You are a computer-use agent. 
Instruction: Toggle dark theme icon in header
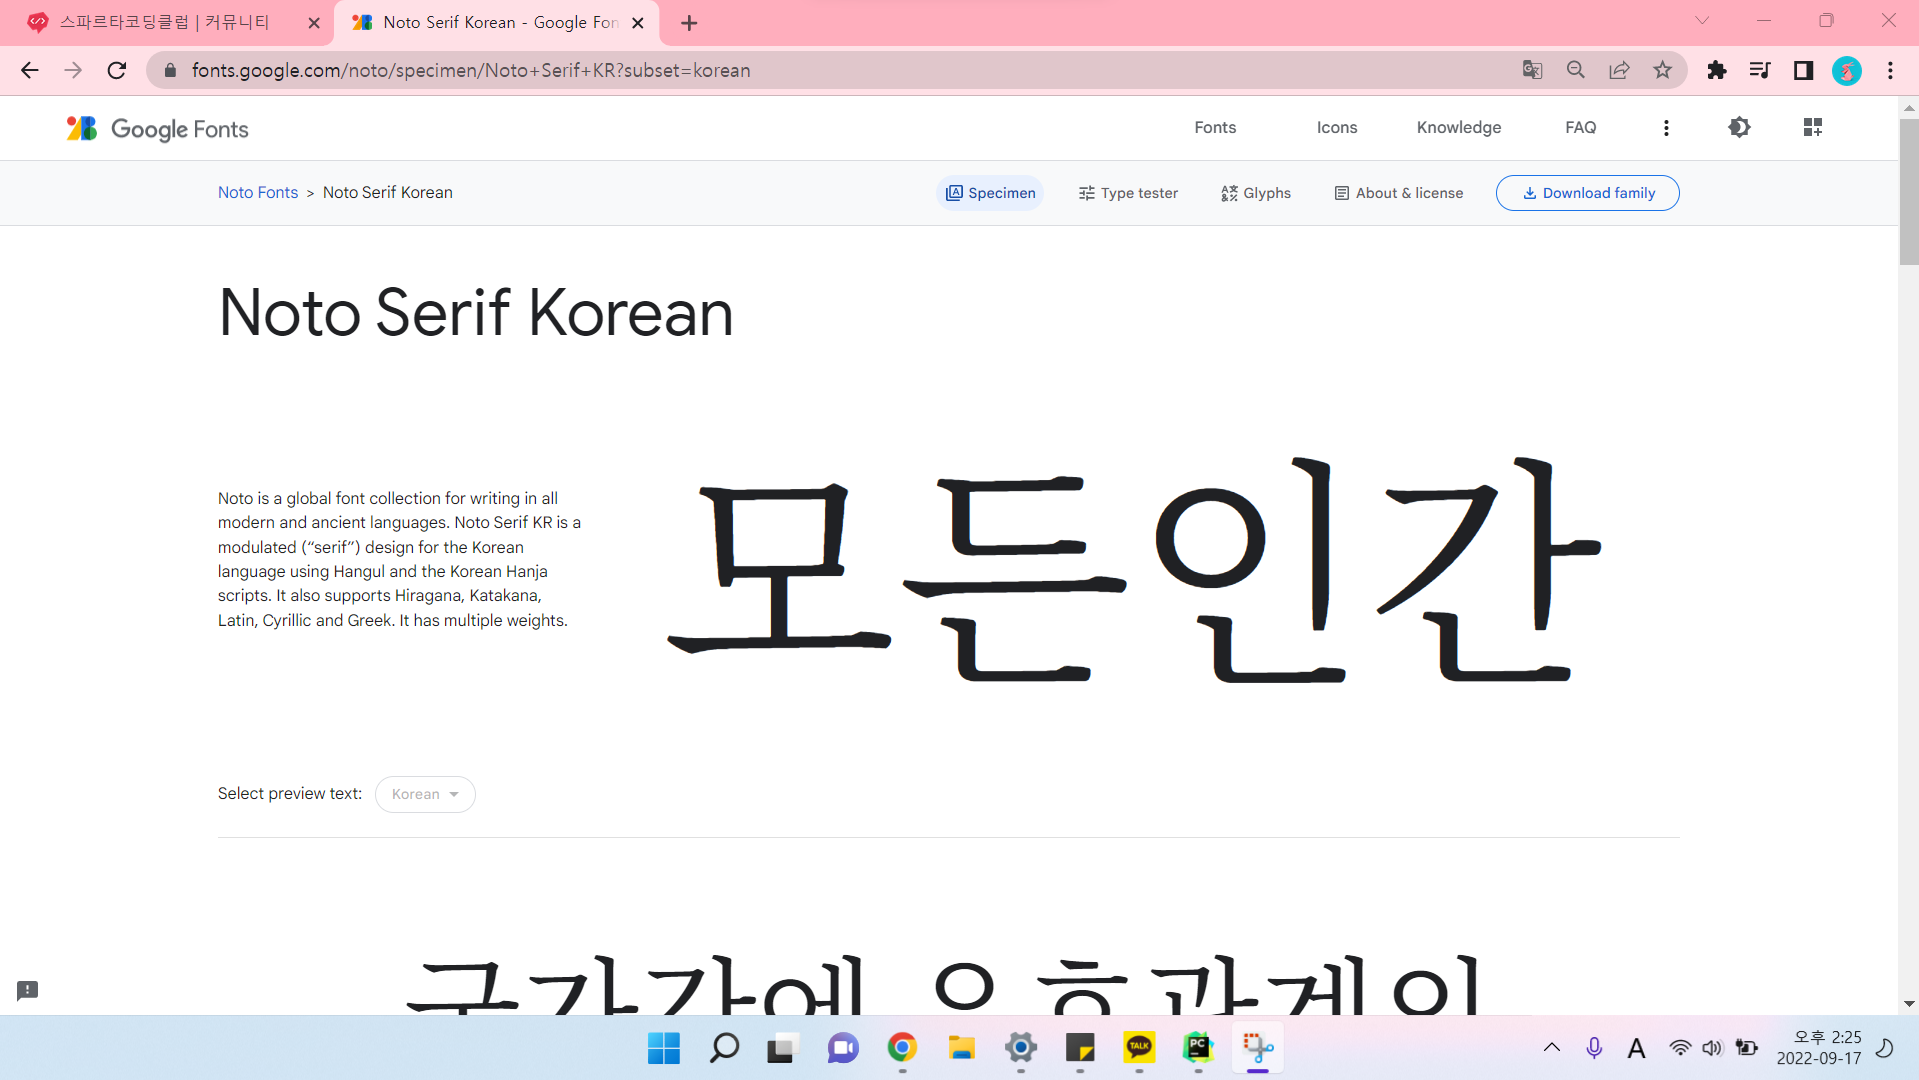[1739, 127]
